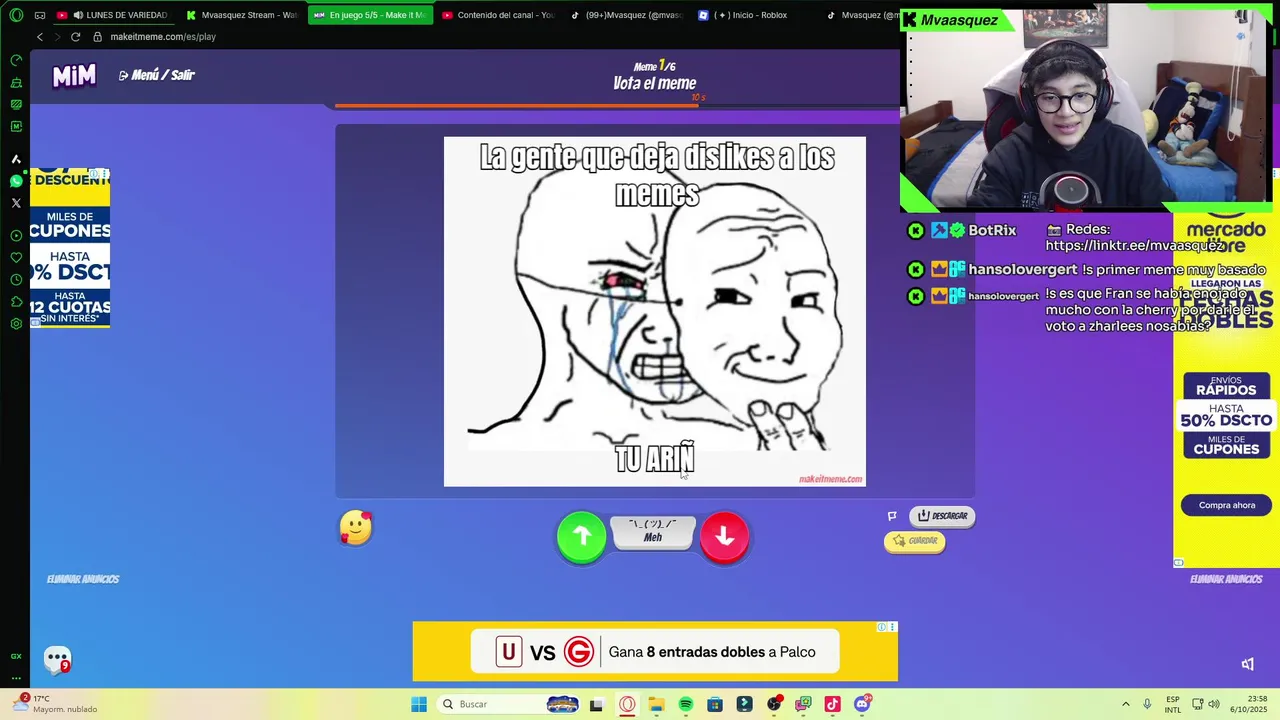
Task: Open bookmarks heart icon in the sidebar
Action: 16,258
